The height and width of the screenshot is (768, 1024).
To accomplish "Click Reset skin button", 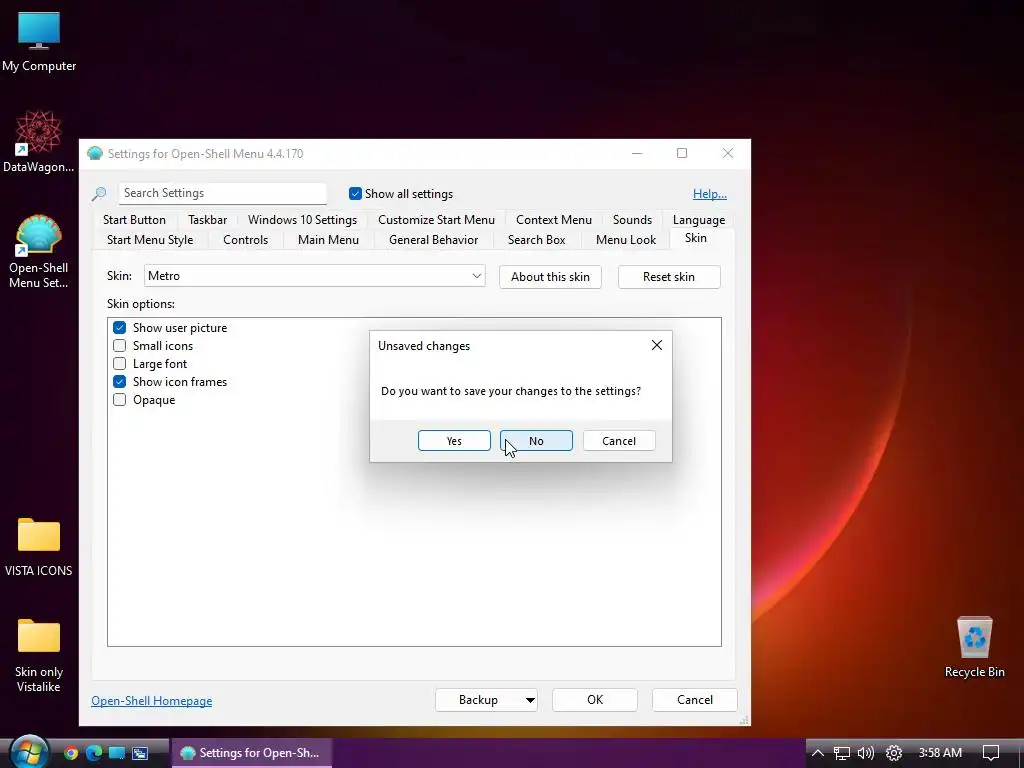I will pyautogui.click(x=669, y=276).
